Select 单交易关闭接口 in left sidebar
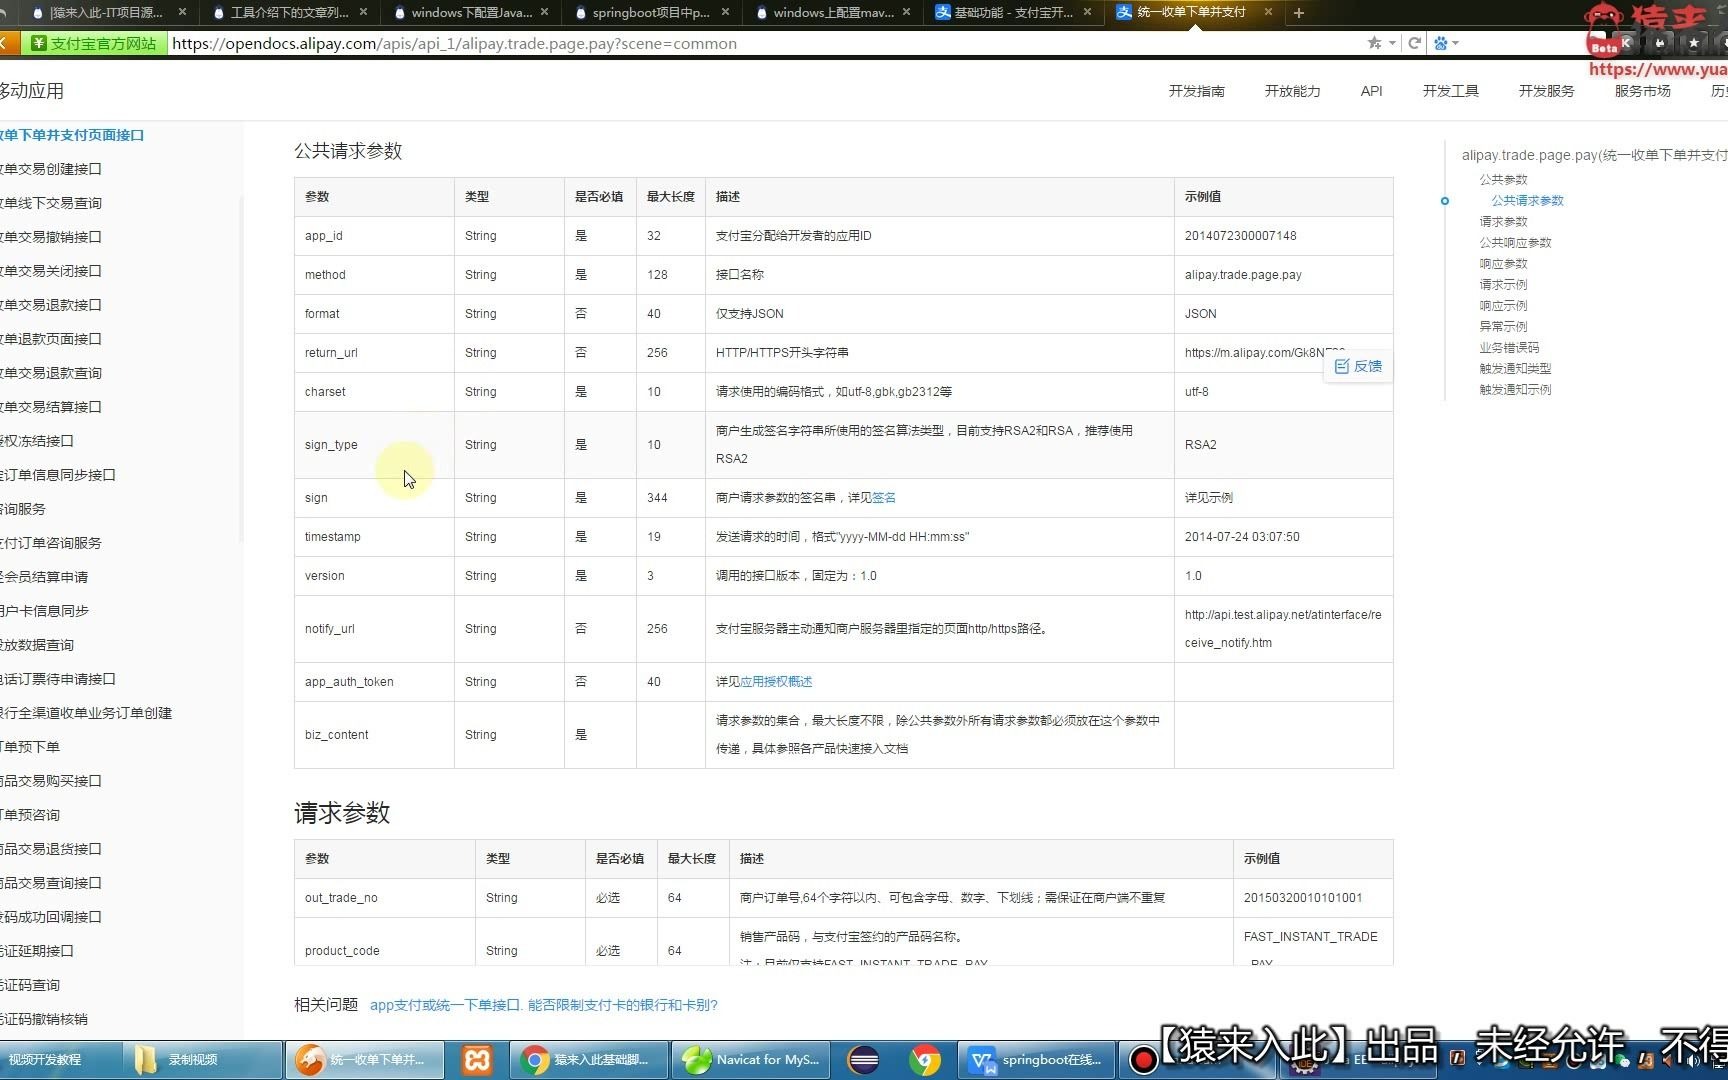This screenshot has width=1728, height=1080. pyautogui.click(x=51, y=271)
